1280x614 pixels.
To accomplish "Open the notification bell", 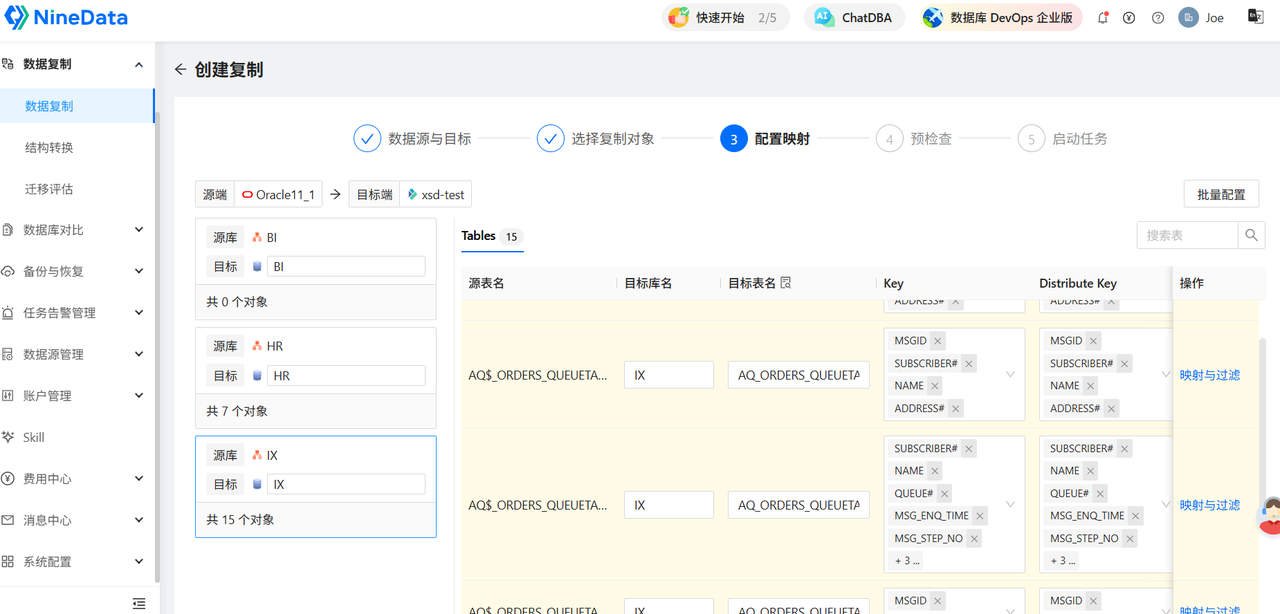I will pos(1103,18).
